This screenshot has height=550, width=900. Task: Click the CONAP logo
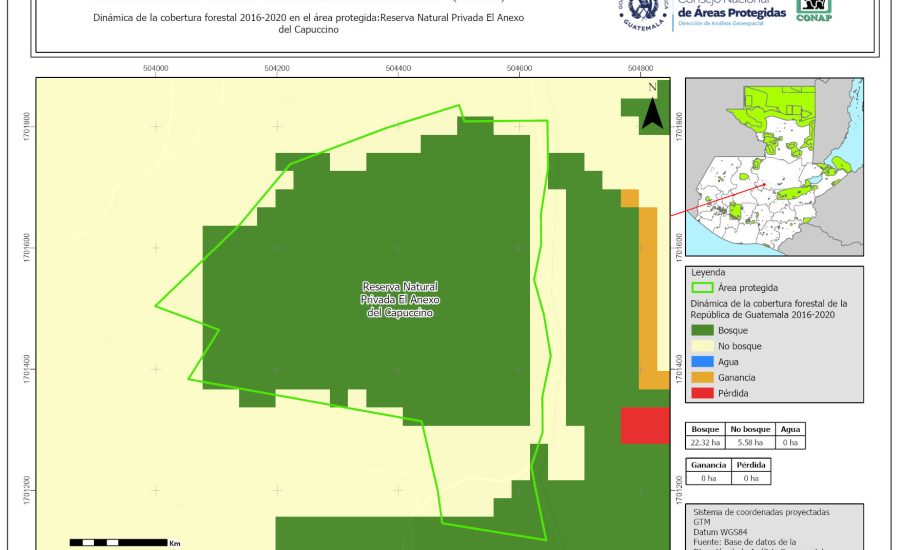[814, 10]
